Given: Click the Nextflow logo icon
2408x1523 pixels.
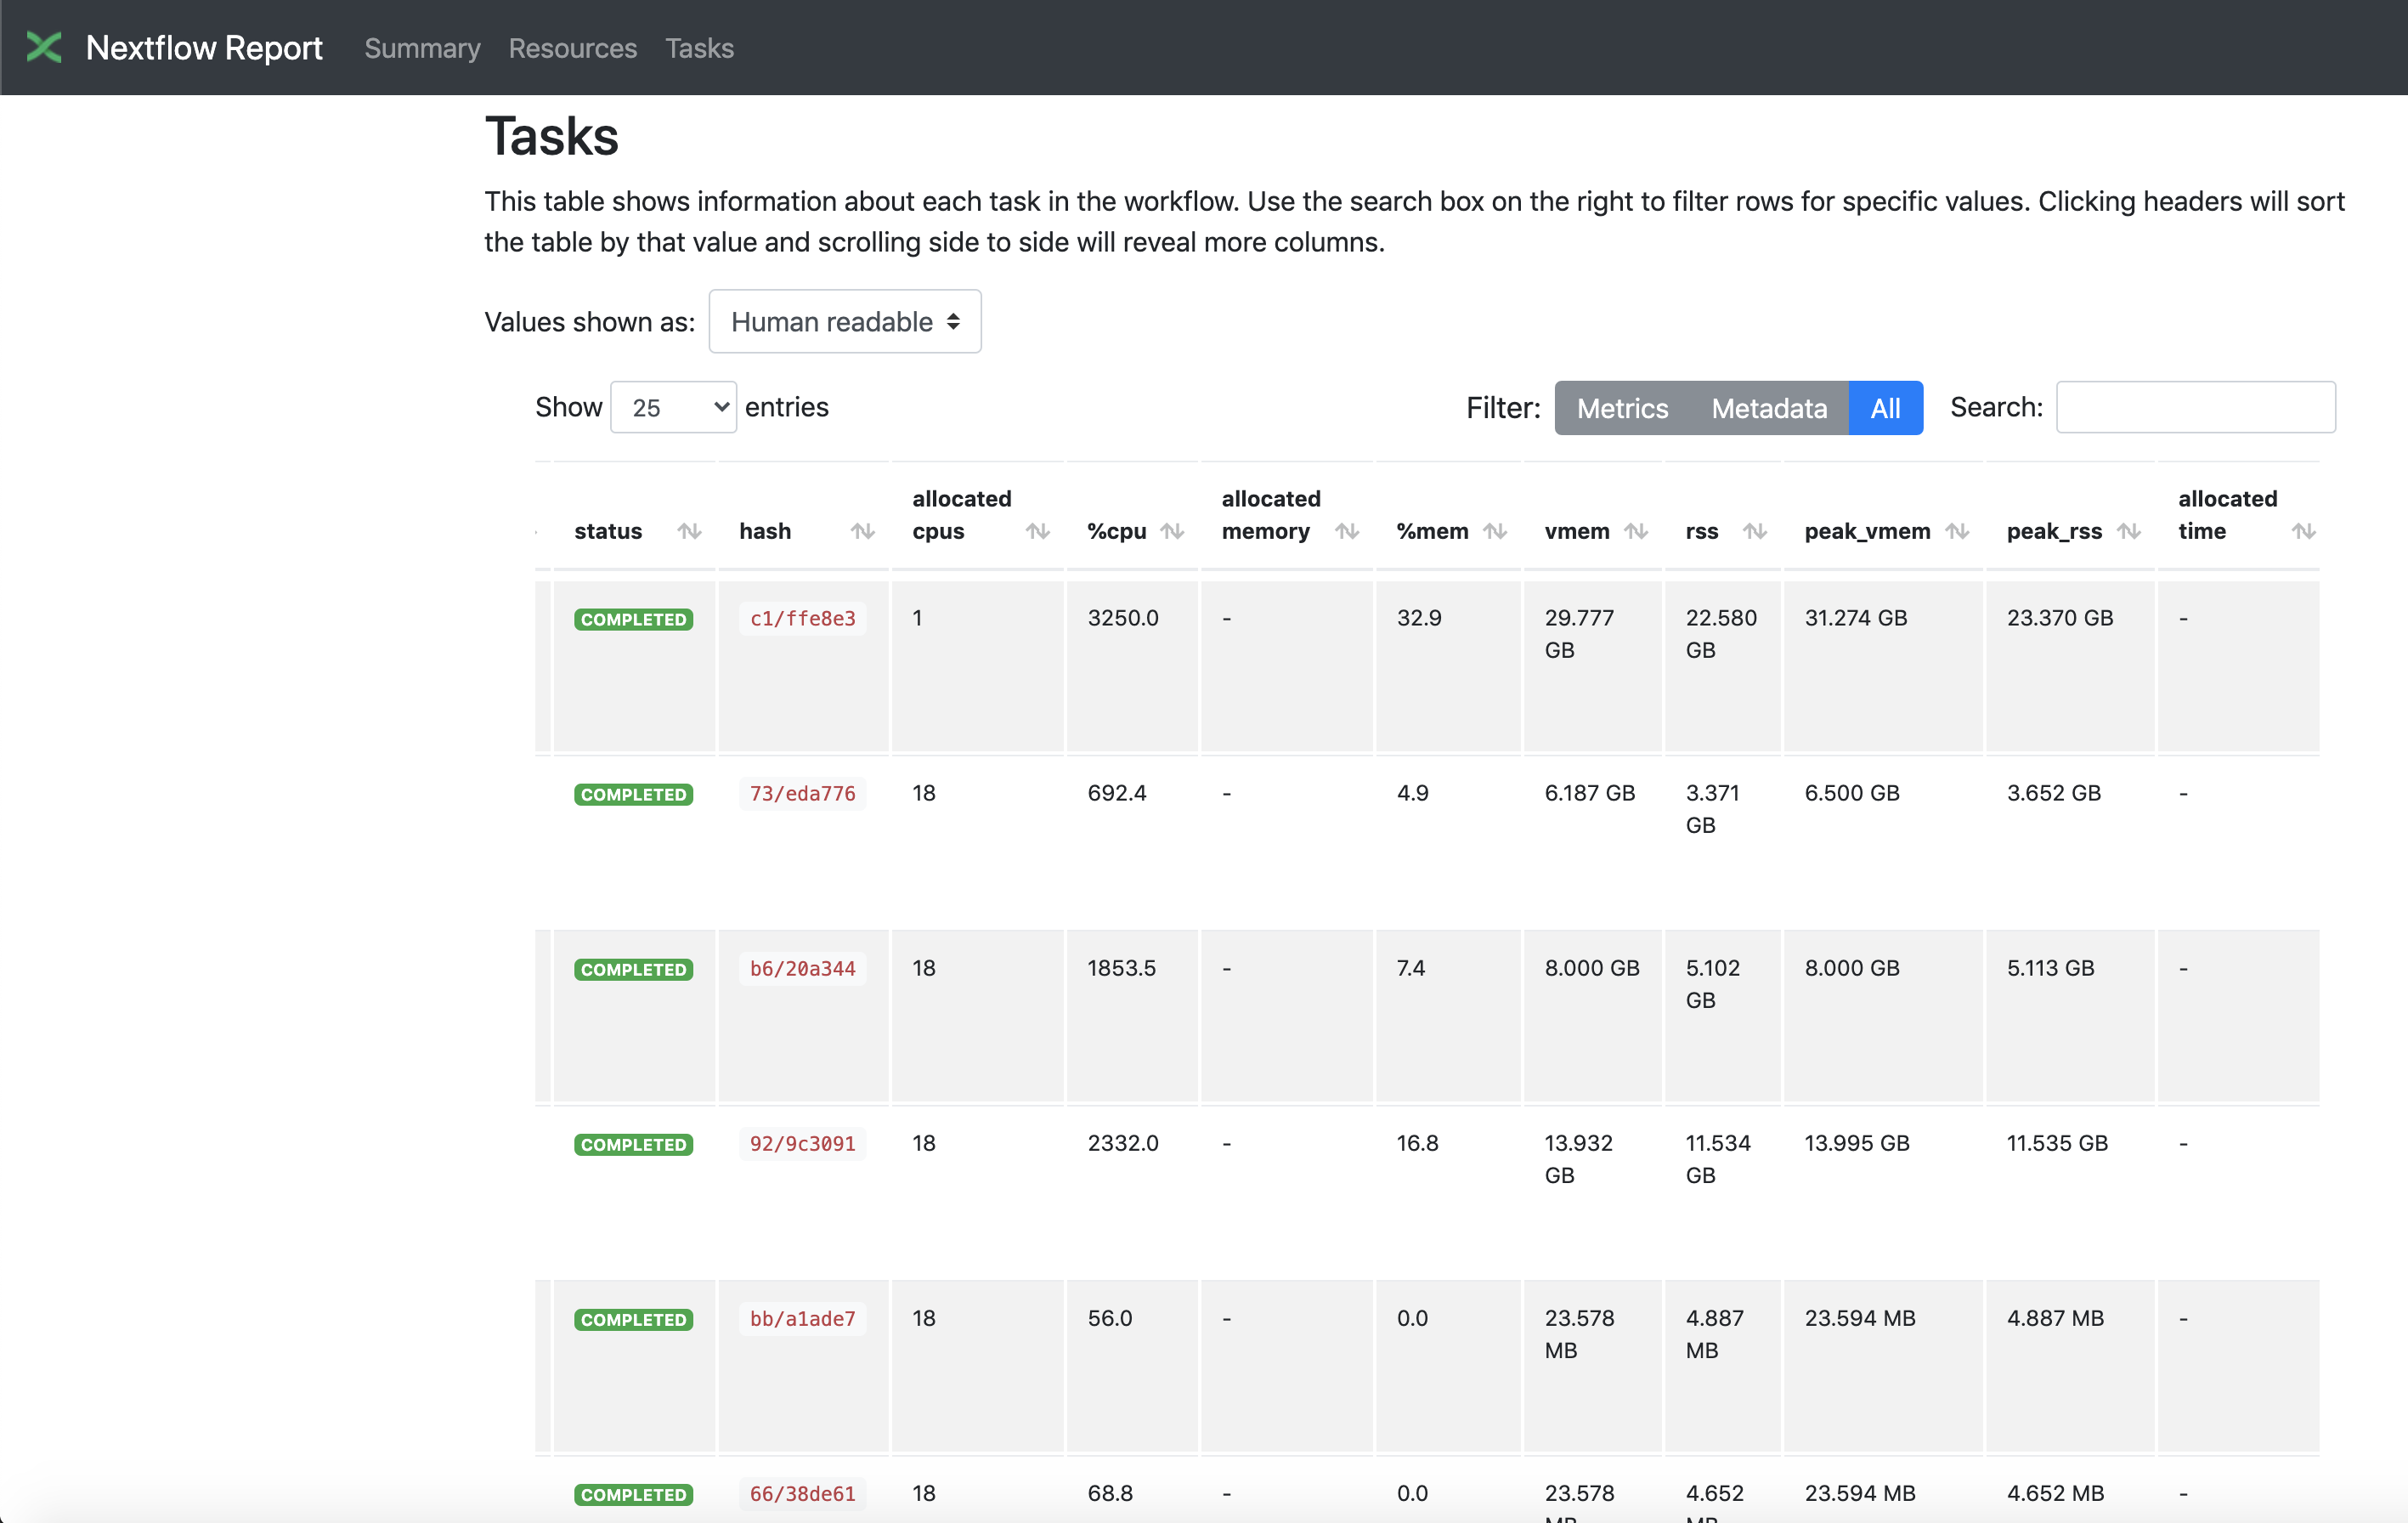Looking at the screenshot, I should tap(44, 47).
